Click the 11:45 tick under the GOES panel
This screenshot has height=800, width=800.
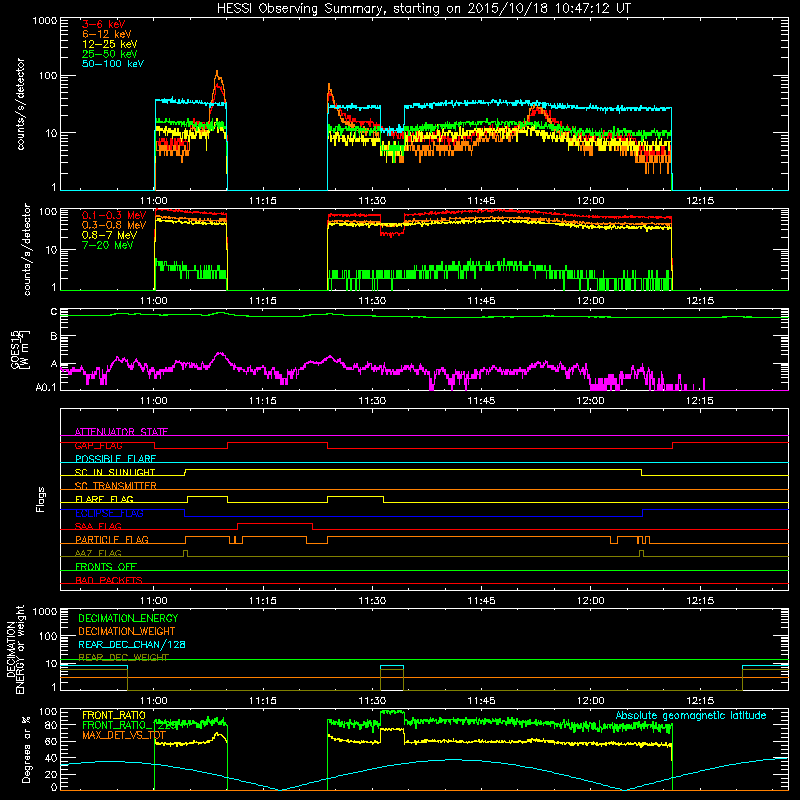click(481, 401)
